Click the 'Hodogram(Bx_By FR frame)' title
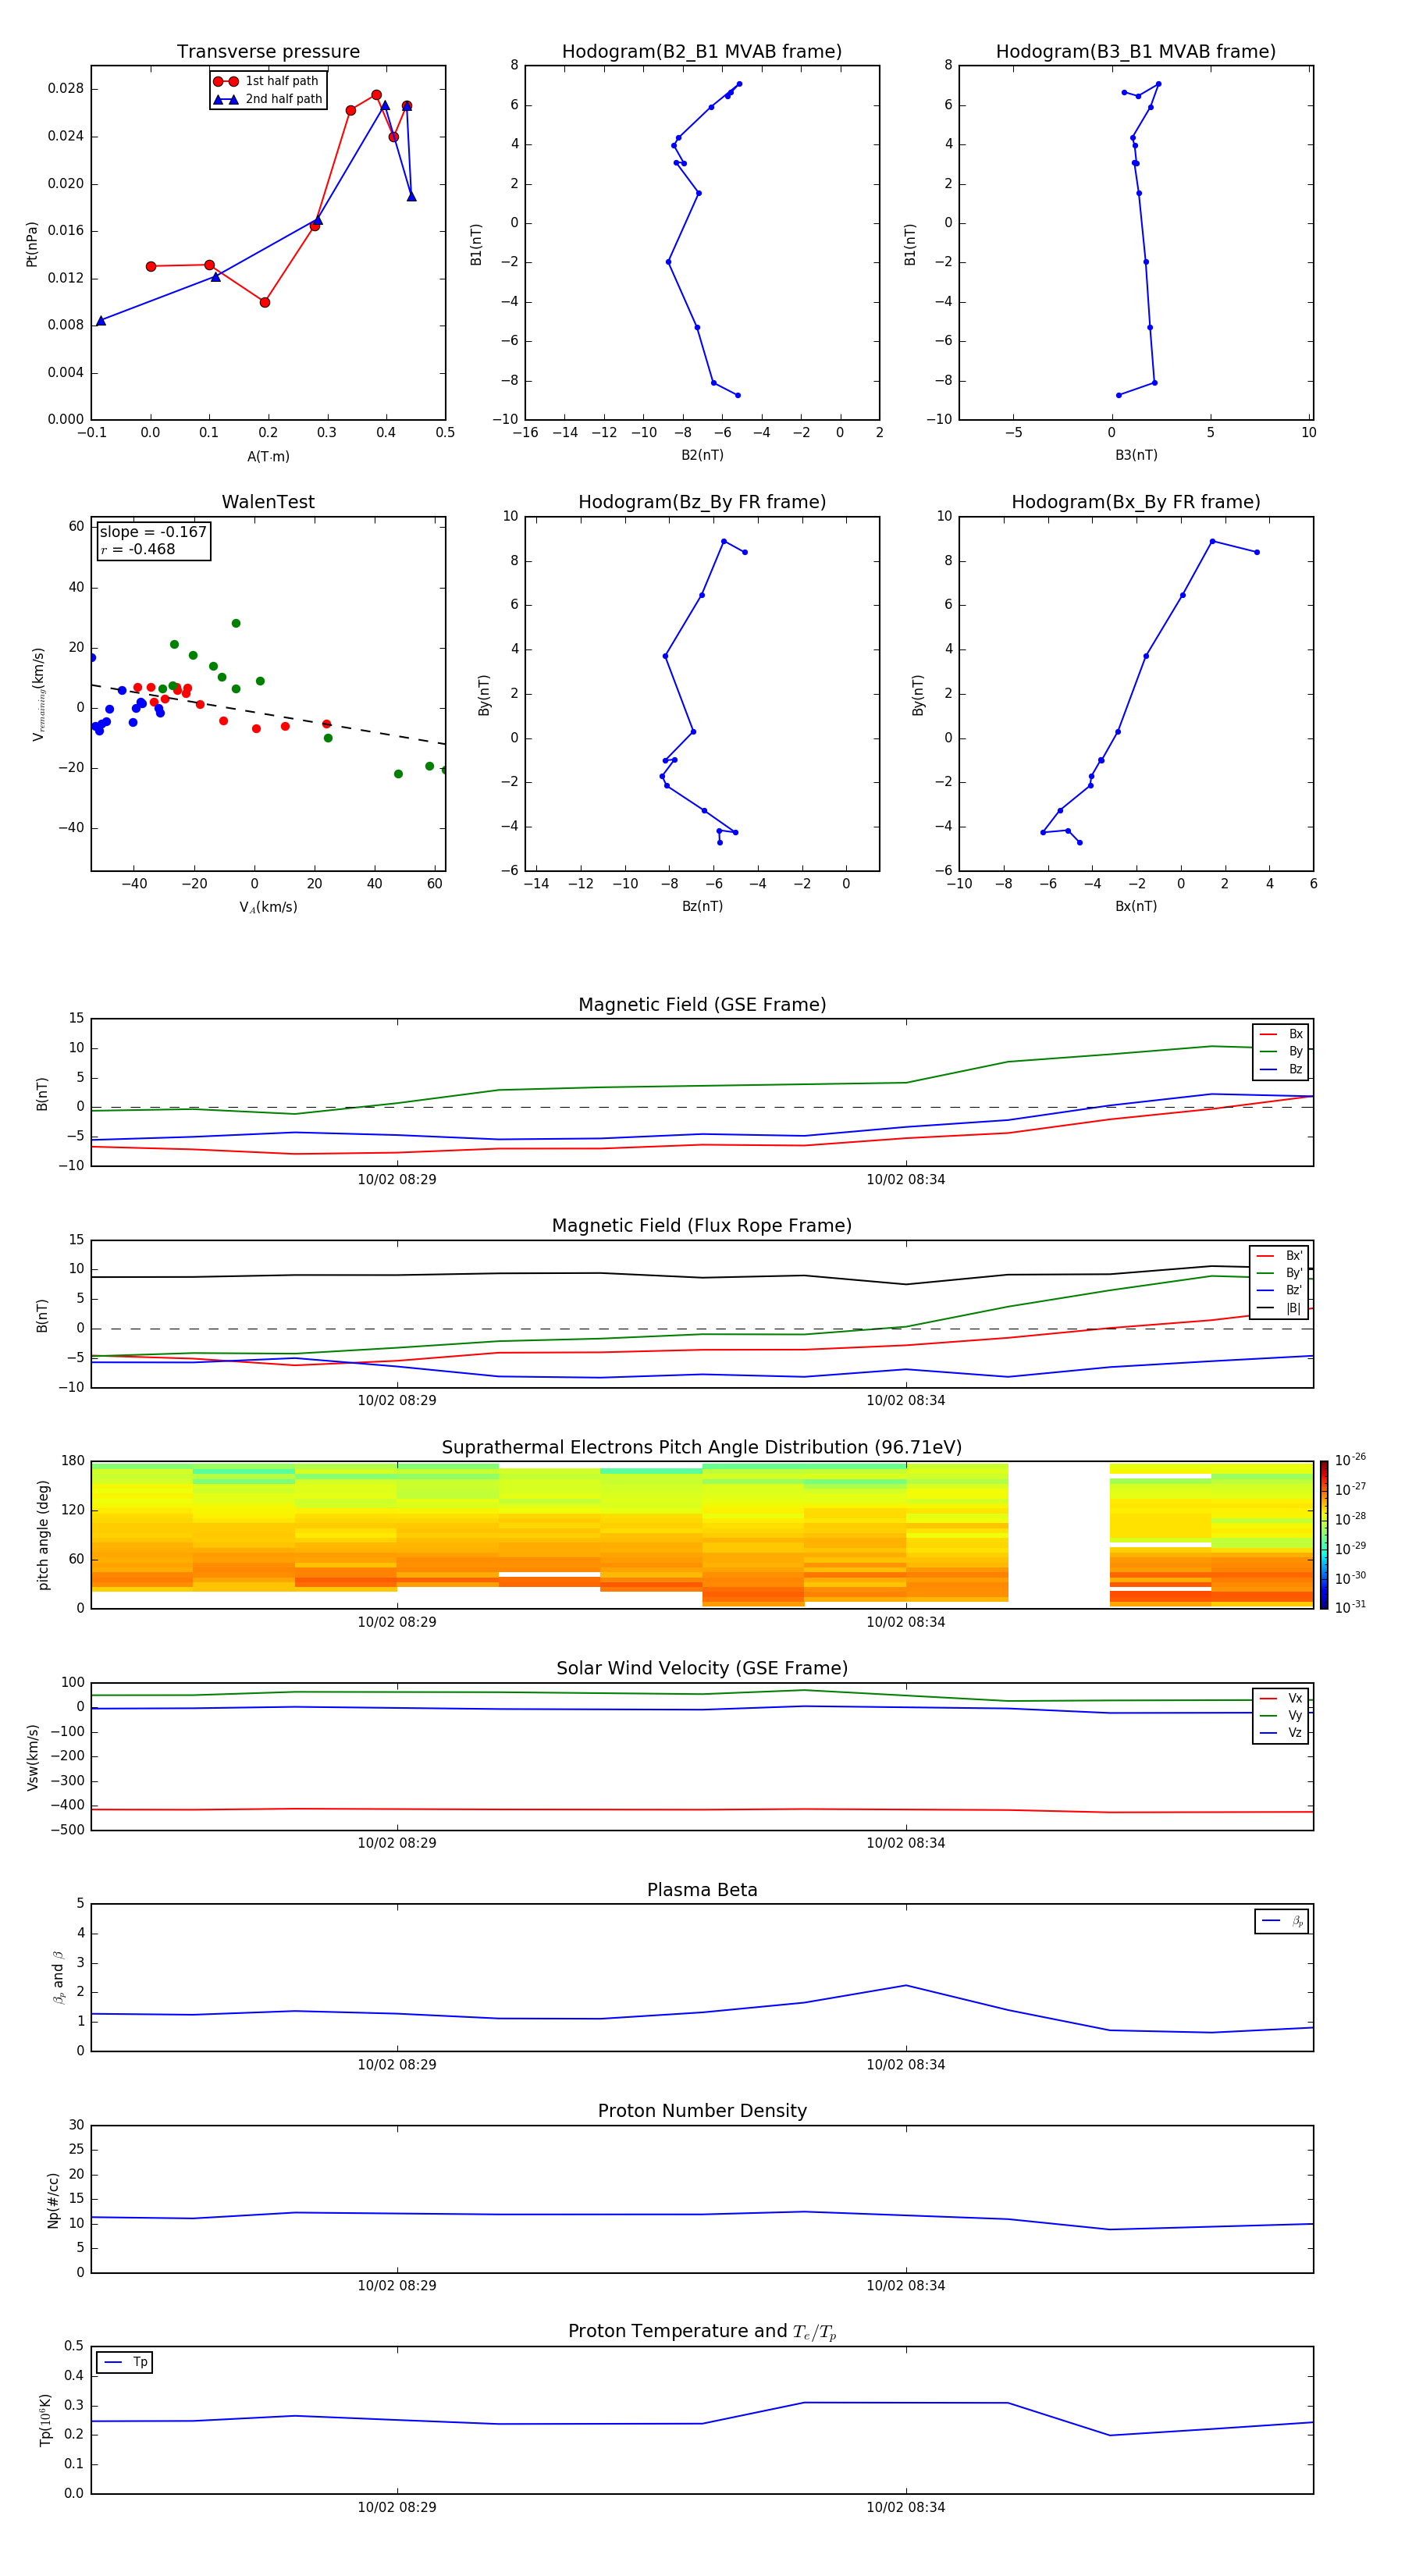This screenshot has width=1405, height=2576. (1136, 502)
